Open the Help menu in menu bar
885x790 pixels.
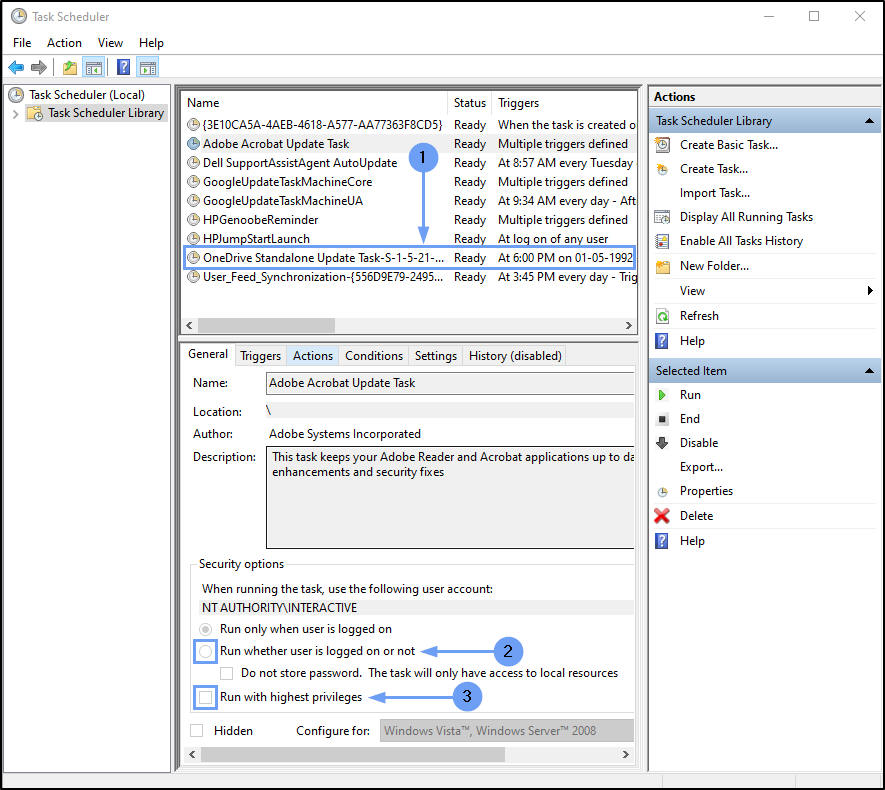[x=151, y=43]
